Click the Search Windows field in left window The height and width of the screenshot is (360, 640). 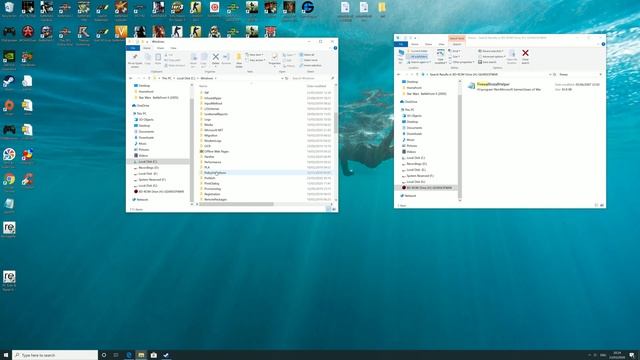tap(312, 78)
